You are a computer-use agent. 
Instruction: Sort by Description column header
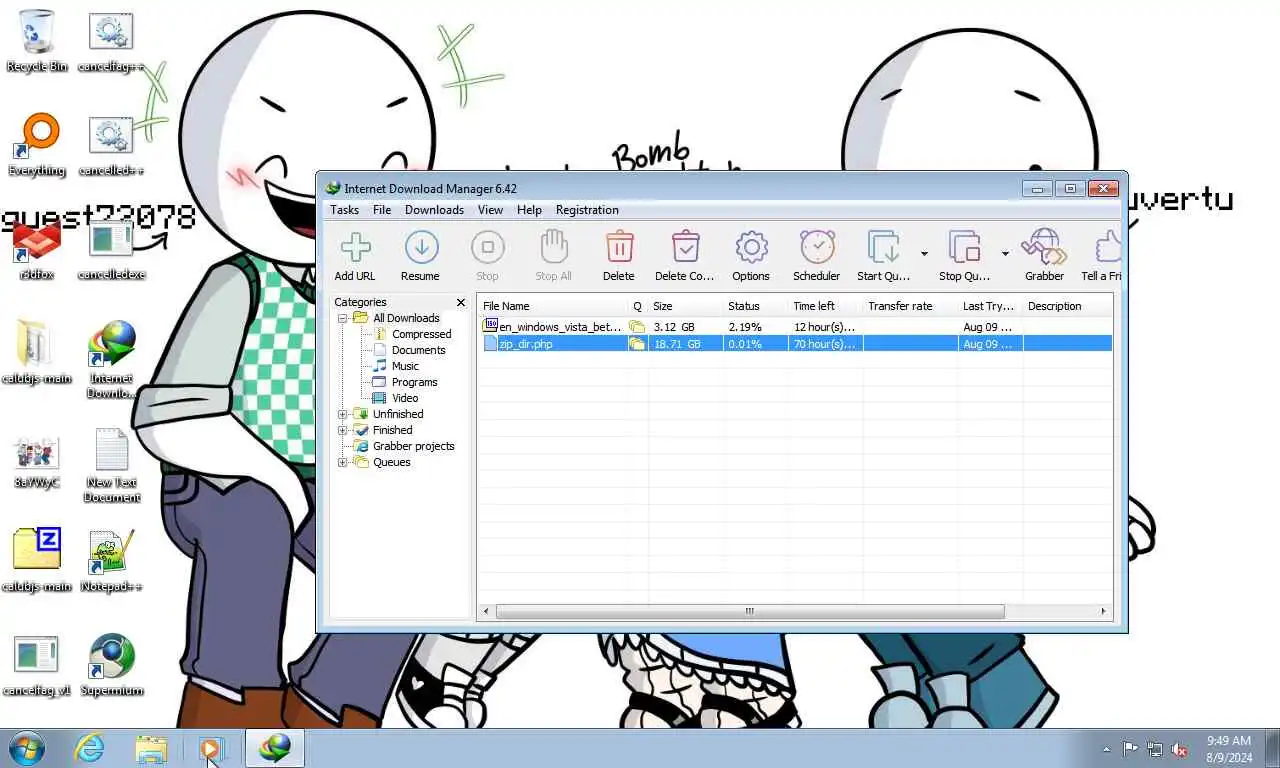(x=1067, y=306)
